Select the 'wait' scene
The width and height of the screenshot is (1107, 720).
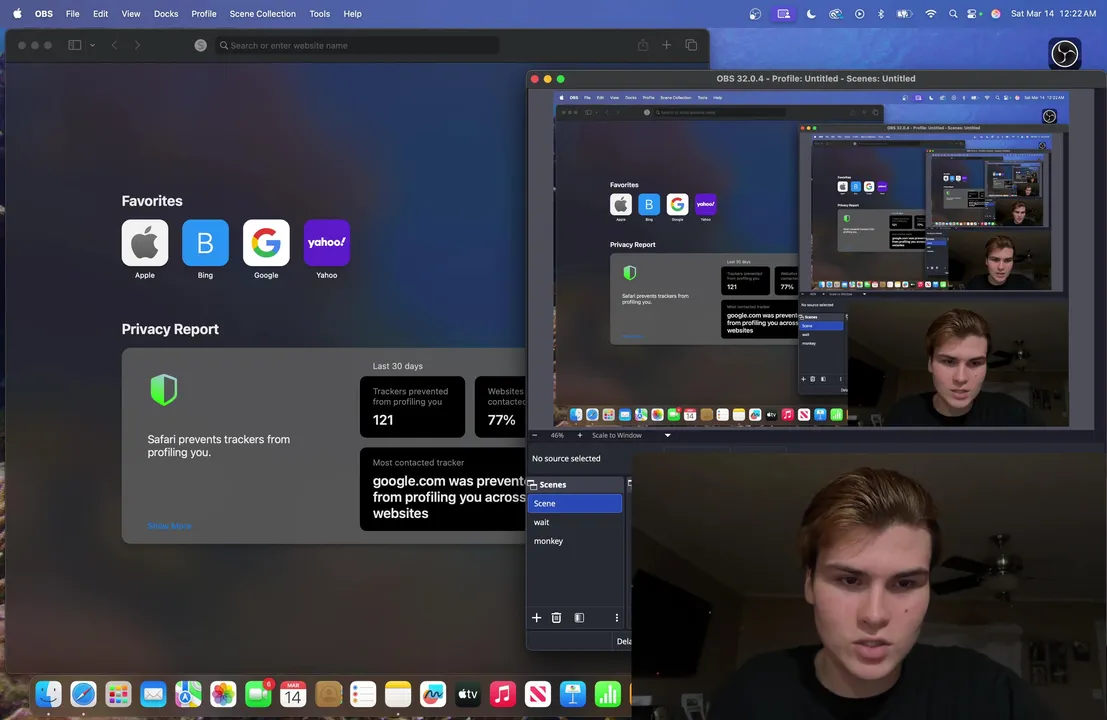point(575,522)
